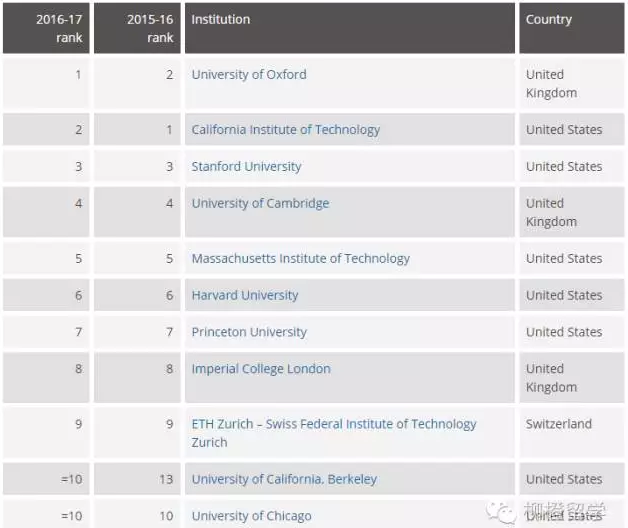Select MIT's United States country cell
Image resolution: width=628 pixels, height=528 pixels.
click(572, 258)
